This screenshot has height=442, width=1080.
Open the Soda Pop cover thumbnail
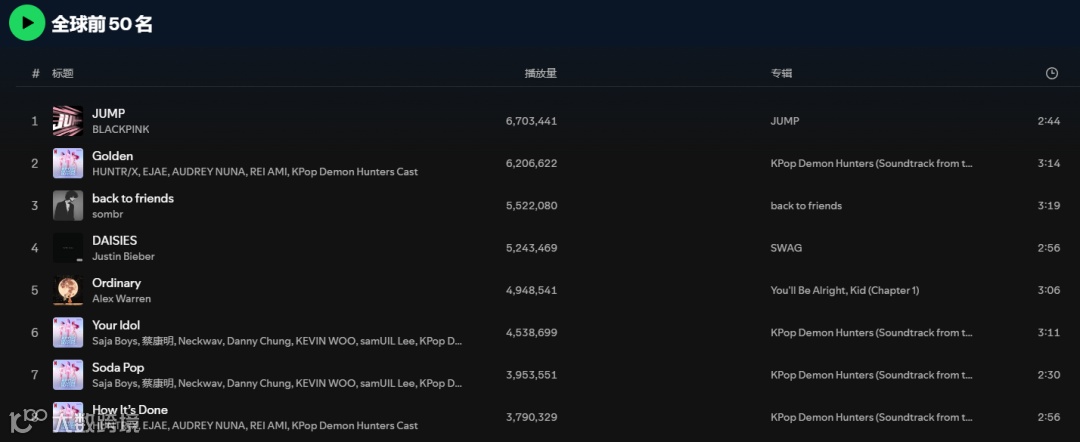point(68,375)
